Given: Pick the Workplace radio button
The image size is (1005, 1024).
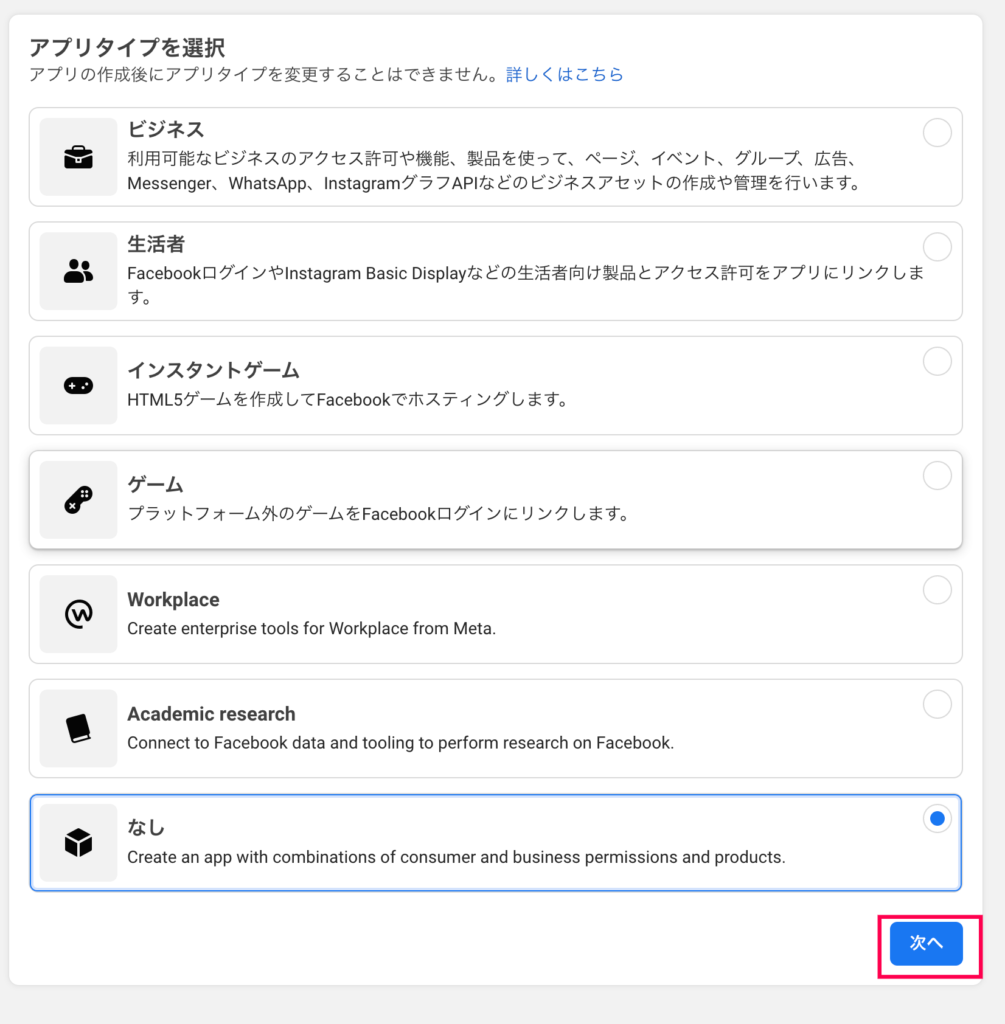Looking at the screenshot, I should tap(937, 590).
